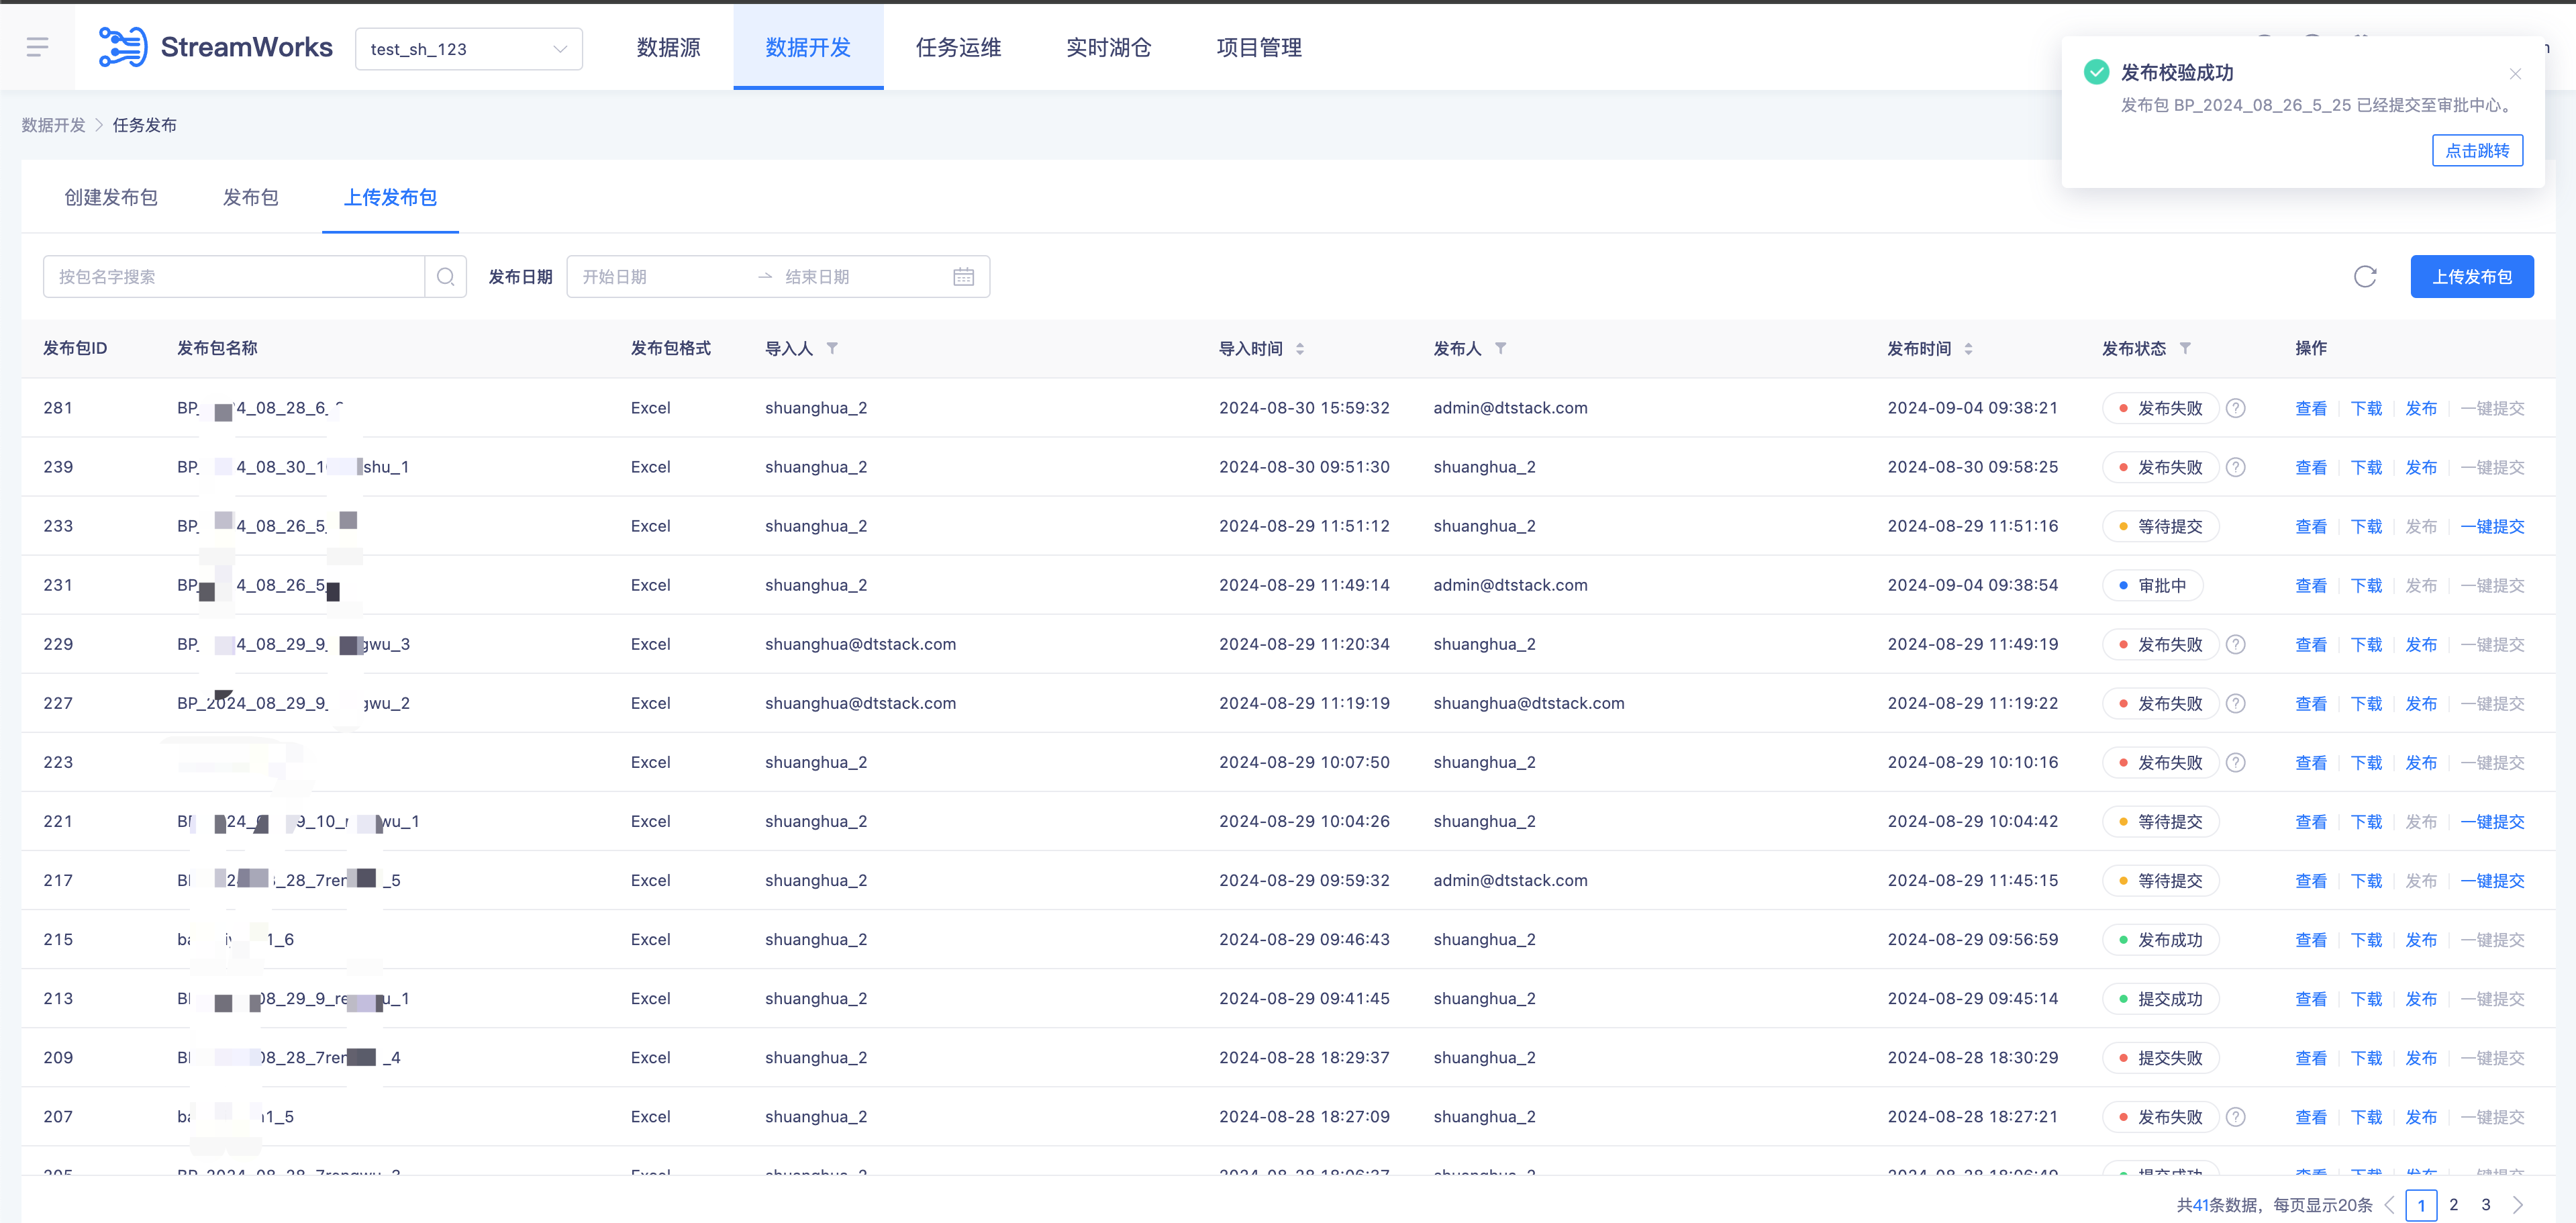Open the 任务运维 menu
Screen dimensions: 2576x1223
[x=958, y=47]
